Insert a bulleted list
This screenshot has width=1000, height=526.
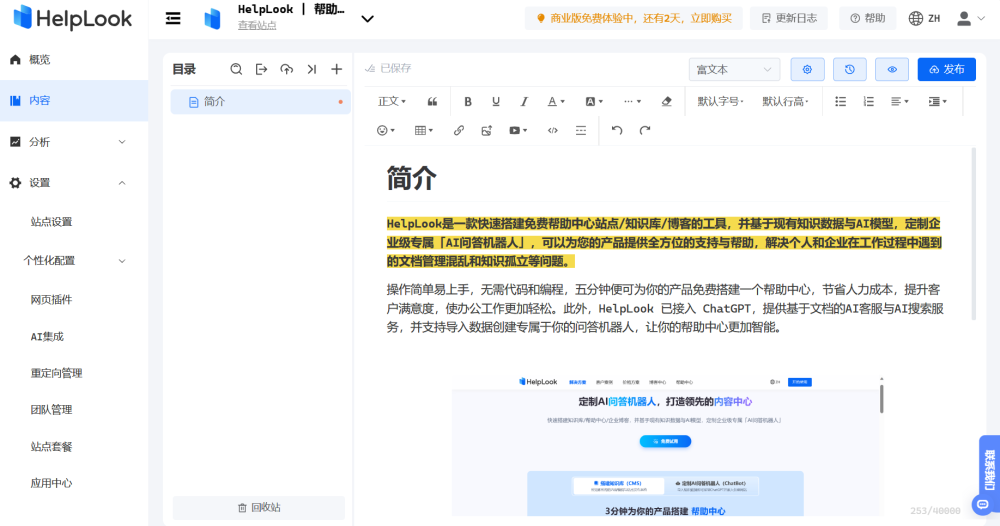[841, 101]
